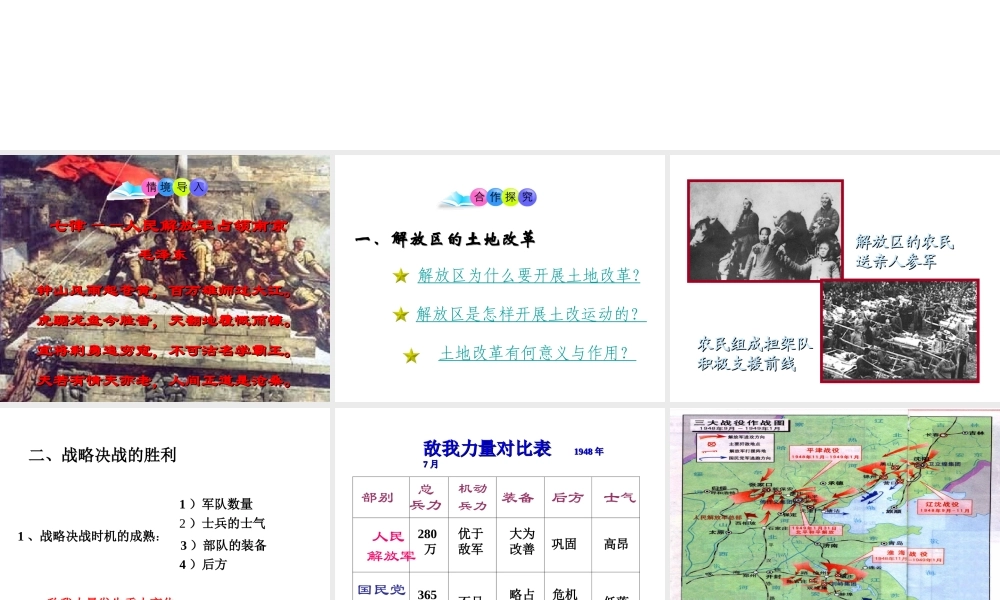This screenshot has height=600, width=1000.
Task: Click table header 士气
Action: click(619, 497)
